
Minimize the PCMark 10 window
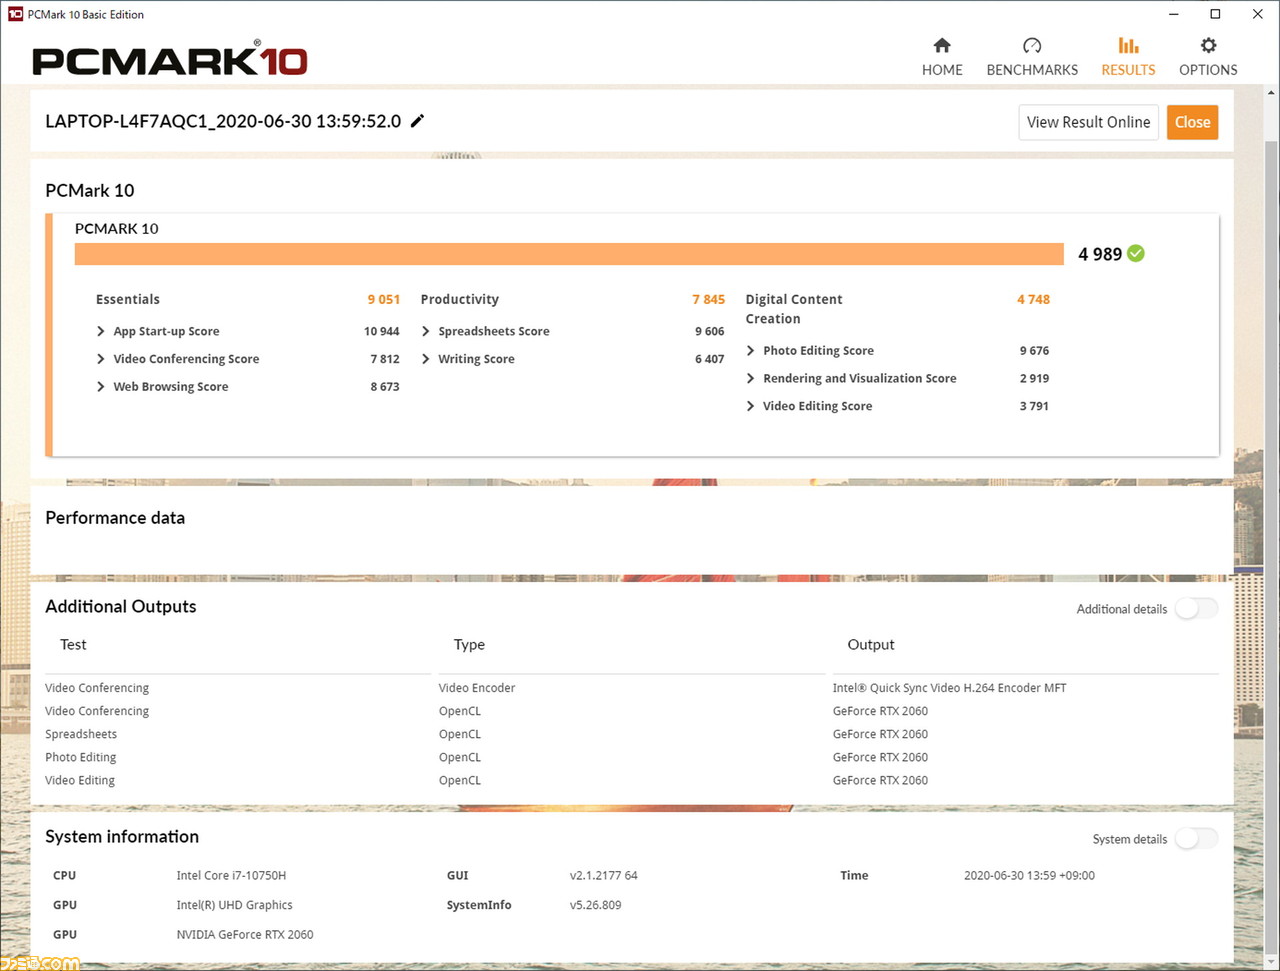pyautogui.click(x=1172, y=14)
